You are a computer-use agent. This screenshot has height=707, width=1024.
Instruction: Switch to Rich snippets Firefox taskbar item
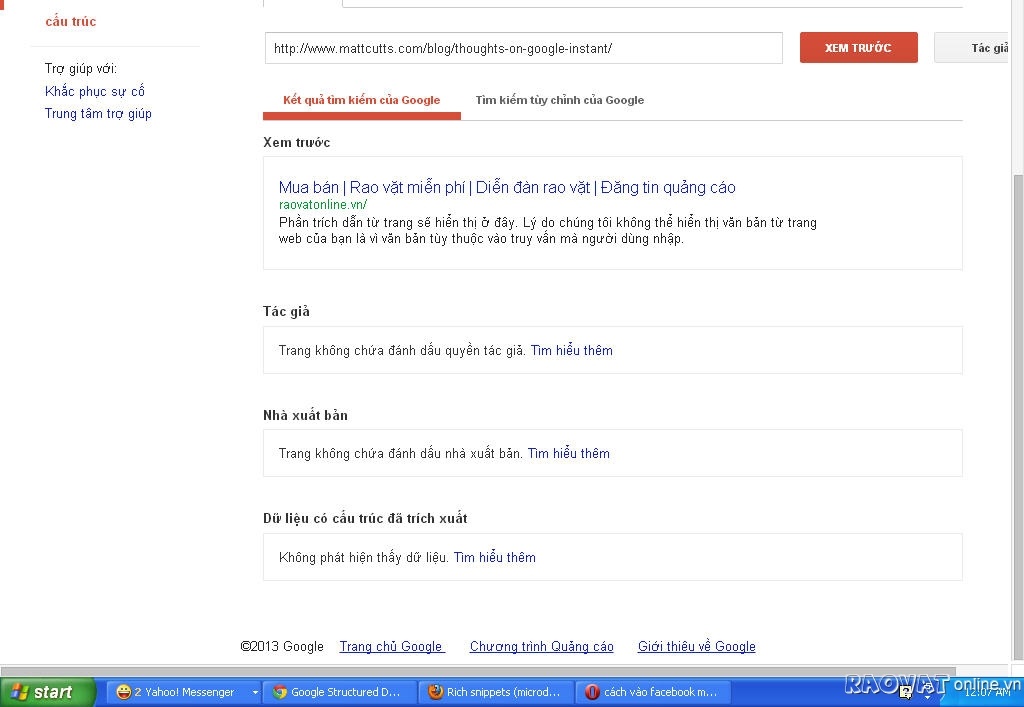[x=496, y=692]
